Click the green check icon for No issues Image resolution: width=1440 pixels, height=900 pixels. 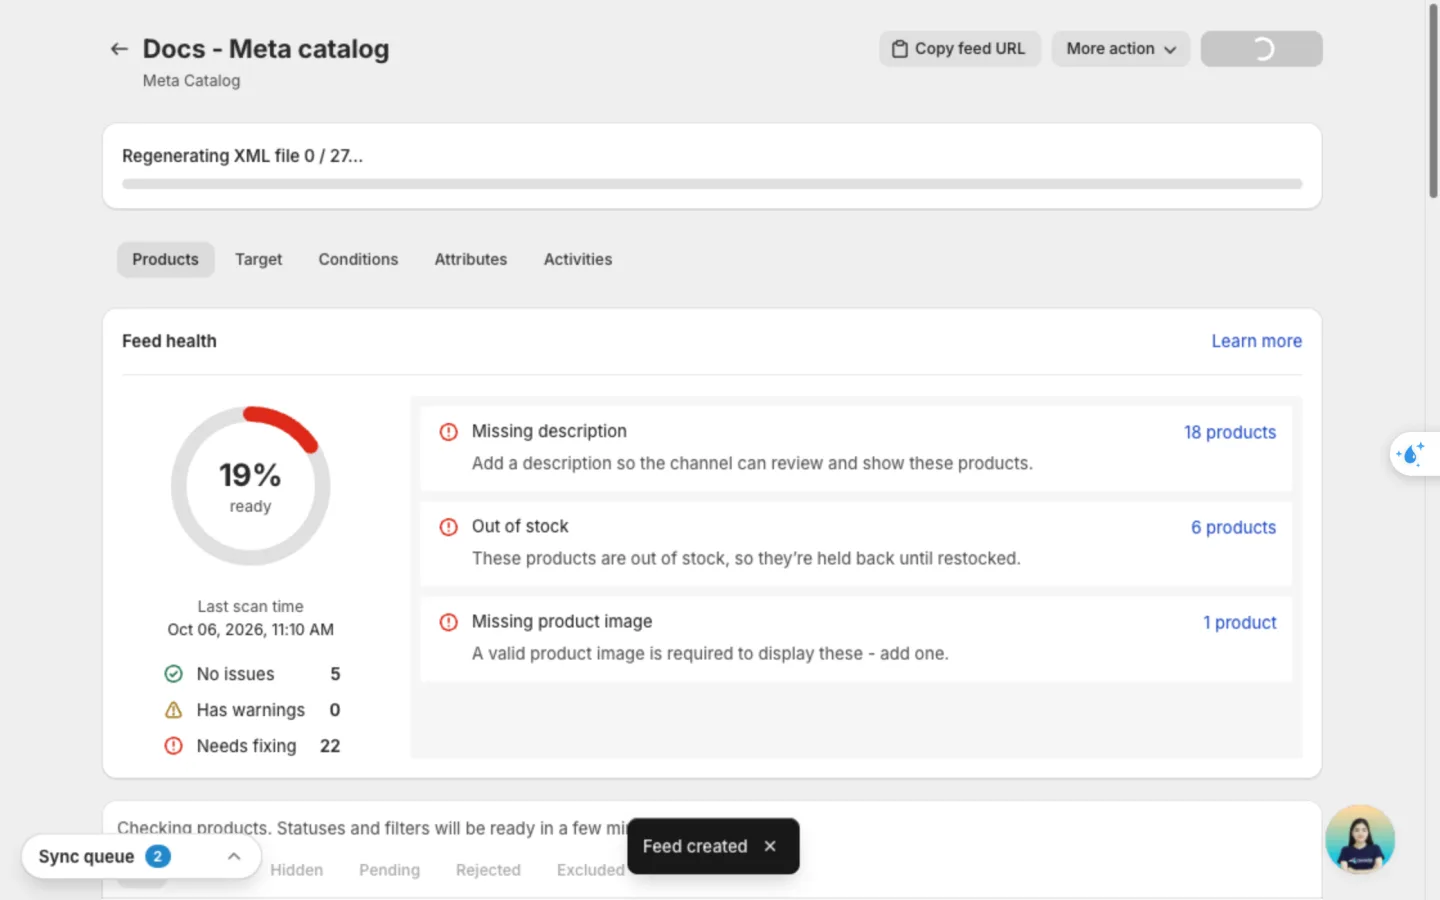click(174, 674)
